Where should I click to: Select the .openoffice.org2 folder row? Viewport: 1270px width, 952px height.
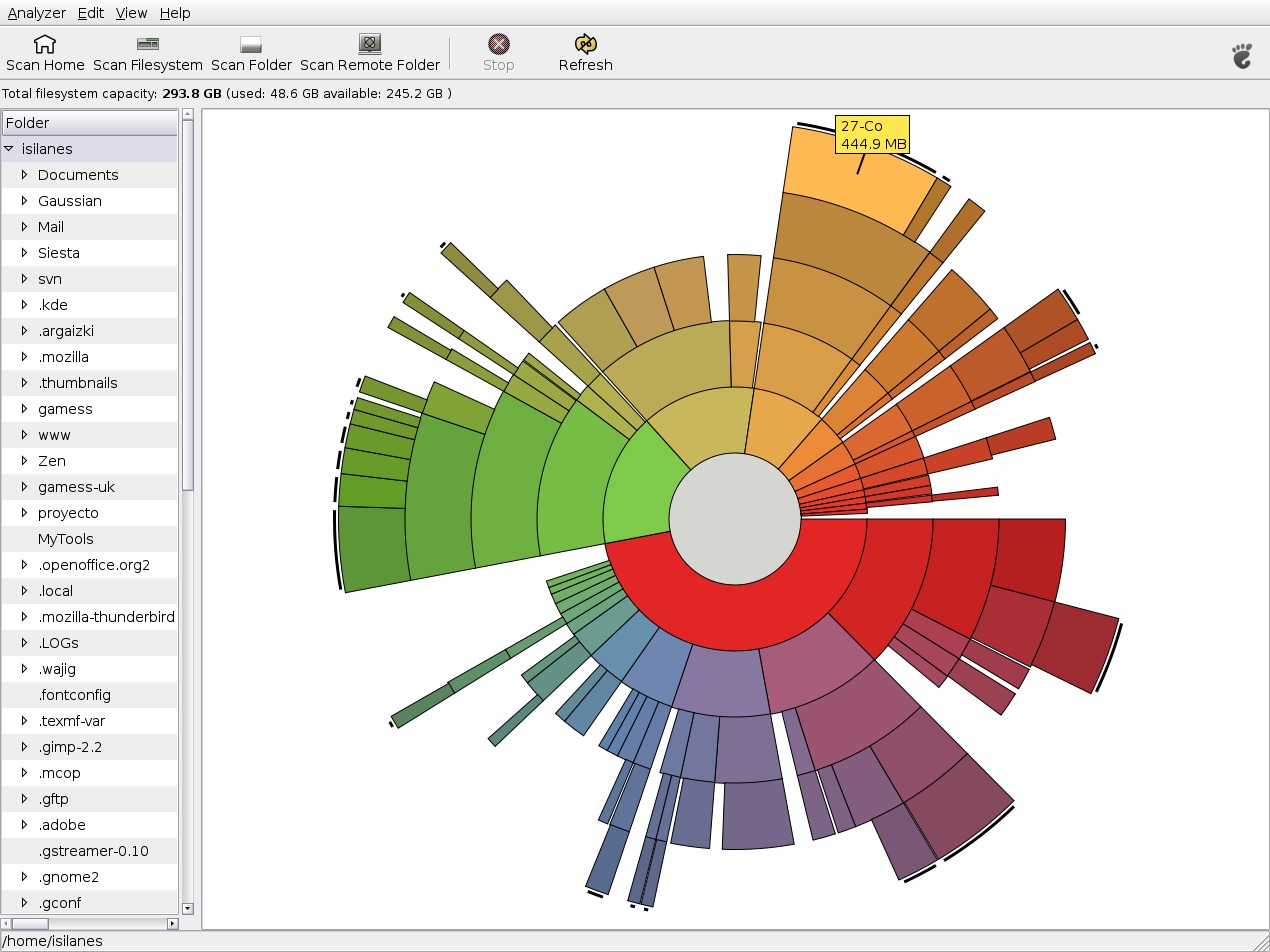pyautogui.click(x=90, y=565)
